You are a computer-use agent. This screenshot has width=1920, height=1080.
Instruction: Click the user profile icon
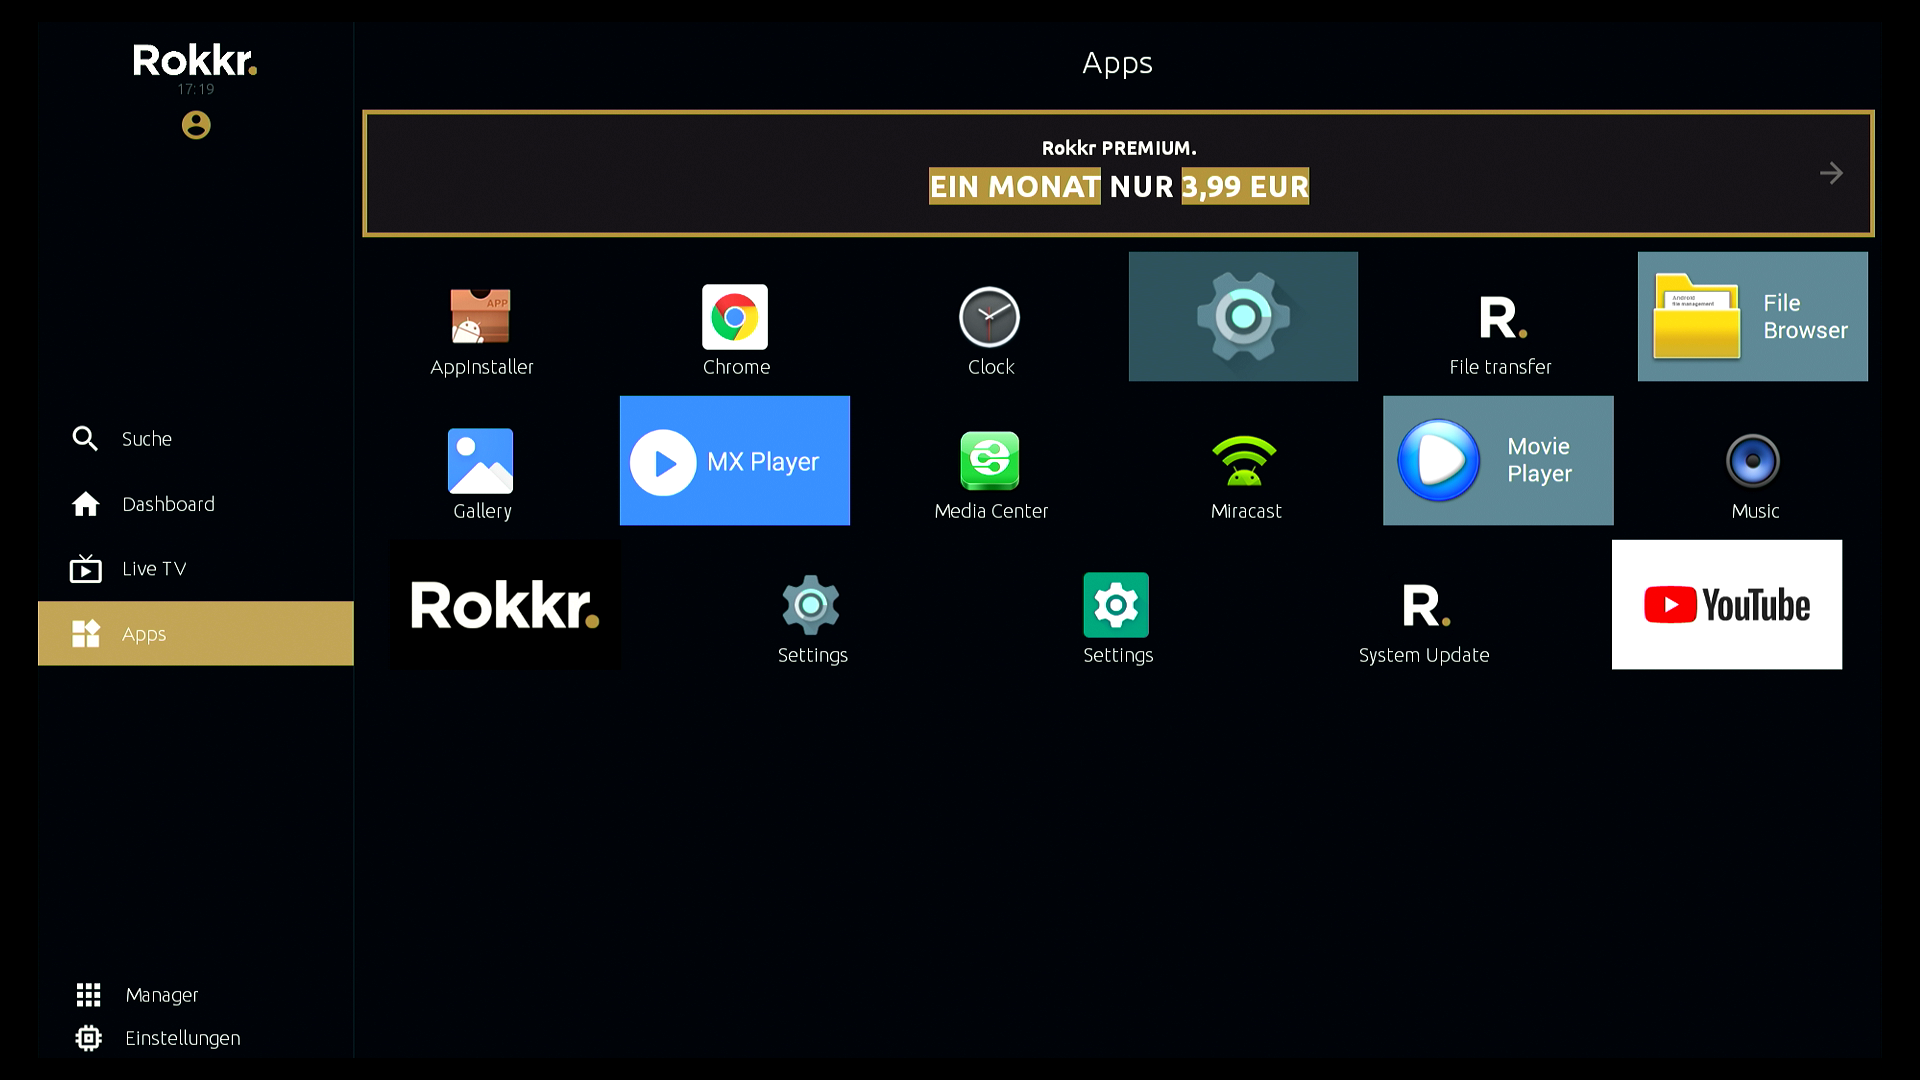196,125
